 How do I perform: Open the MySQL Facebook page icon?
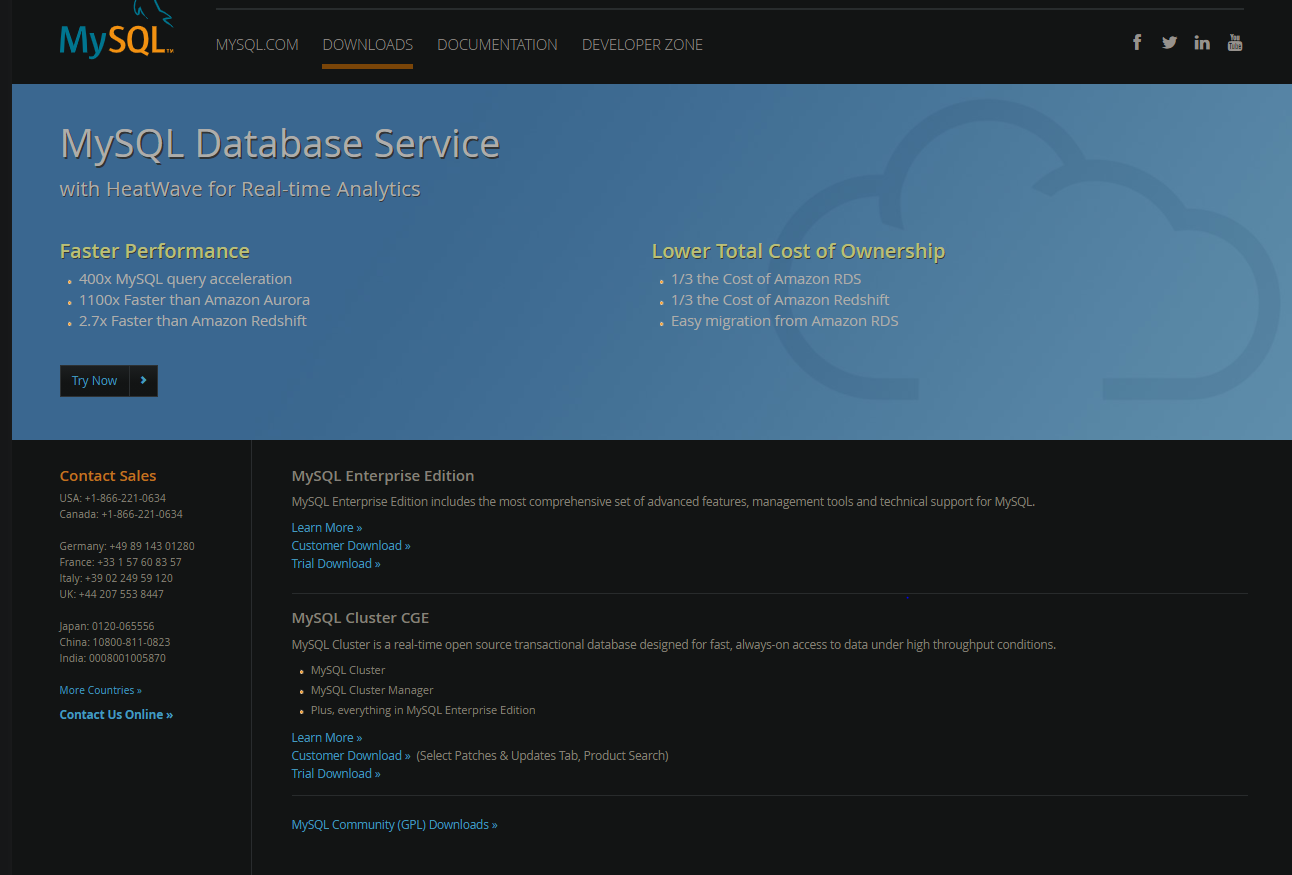[1137, 42]
